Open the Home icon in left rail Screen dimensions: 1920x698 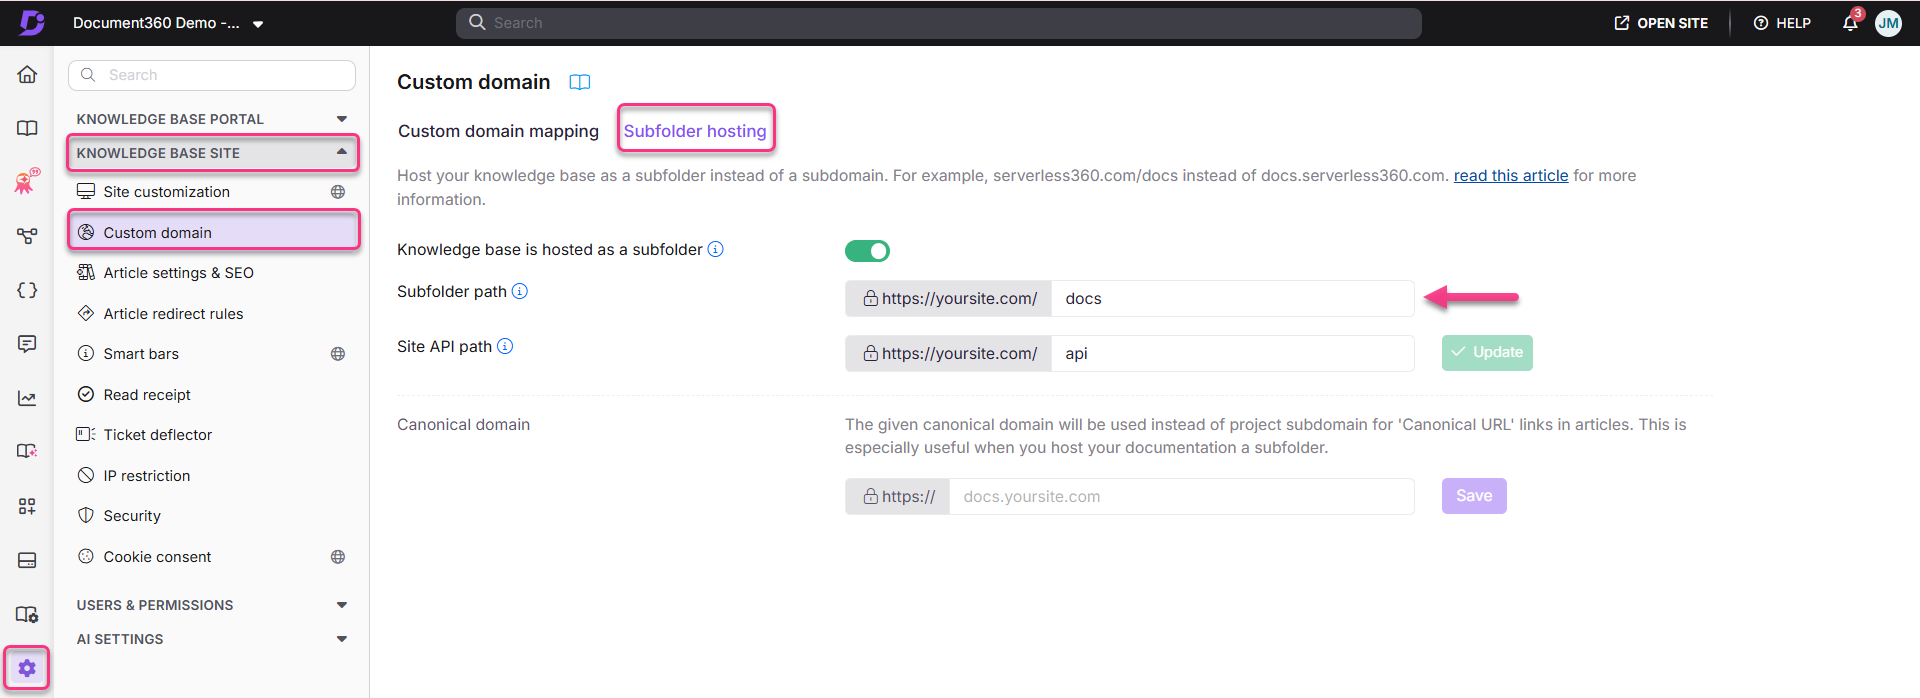click(27, 75)
